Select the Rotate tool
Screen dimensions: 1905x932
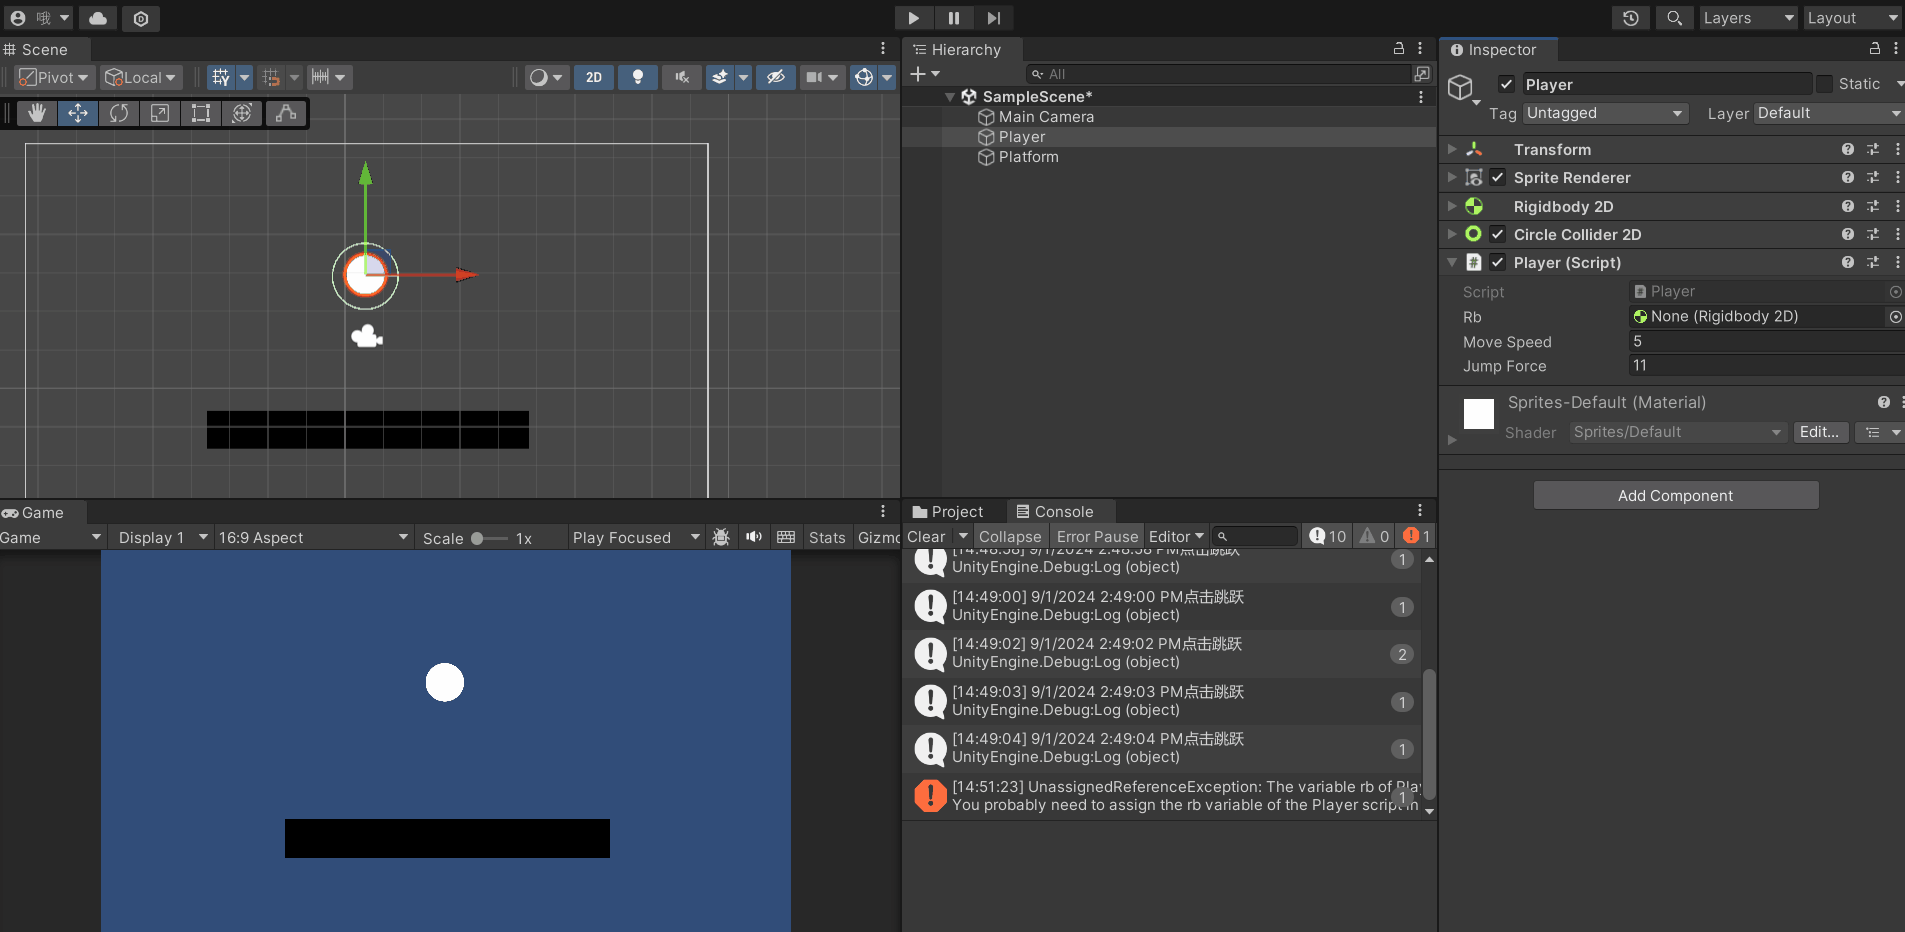point(119,113)
